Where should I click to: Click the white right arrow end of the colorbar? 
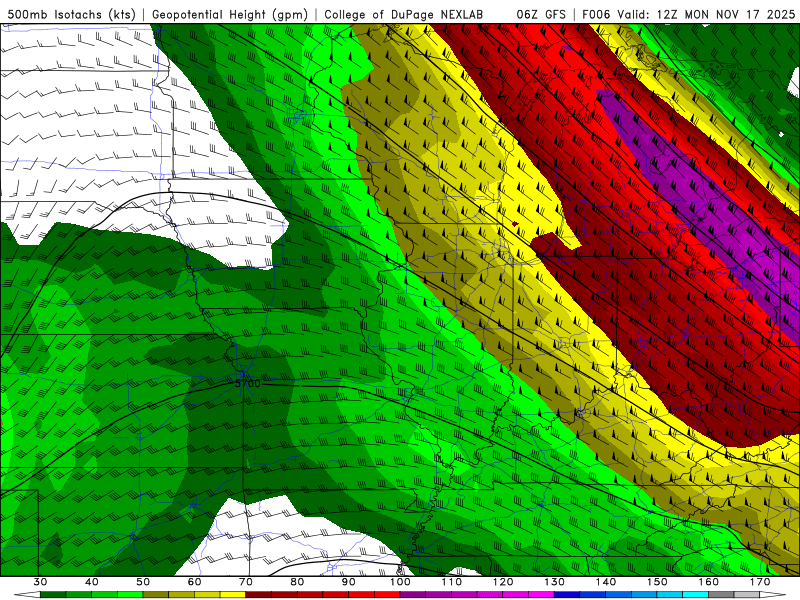click(773, 595)
